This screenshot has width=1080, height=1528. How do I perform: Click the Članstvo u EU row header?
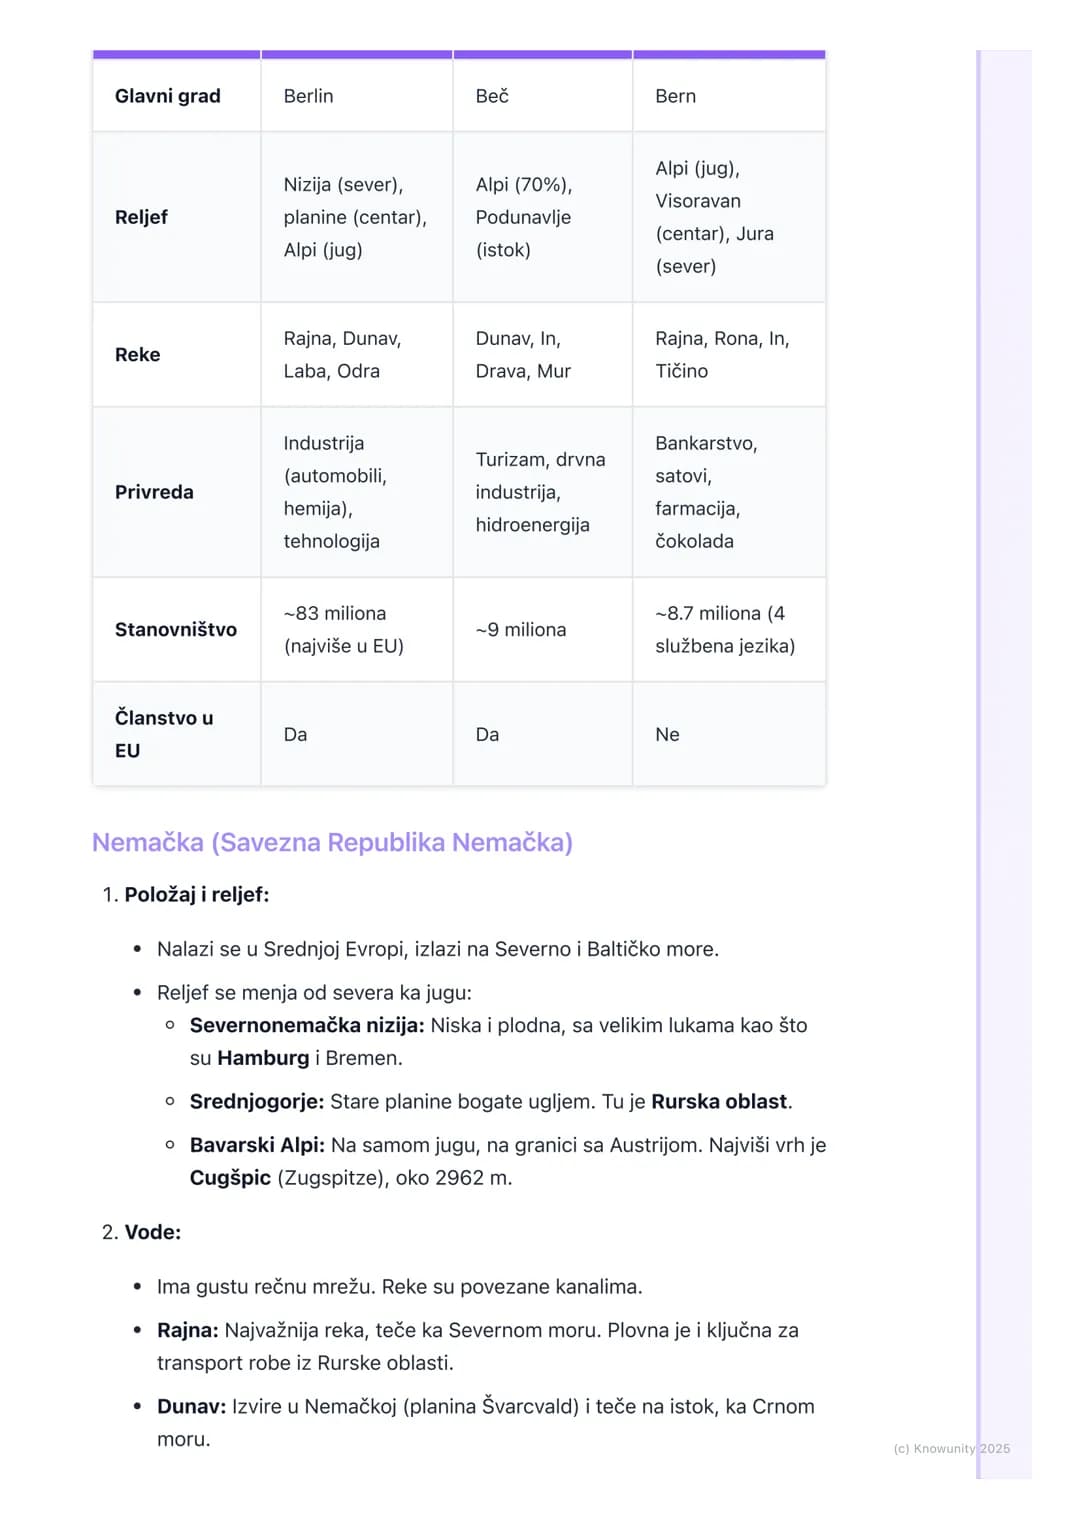[x=176, y=734]
